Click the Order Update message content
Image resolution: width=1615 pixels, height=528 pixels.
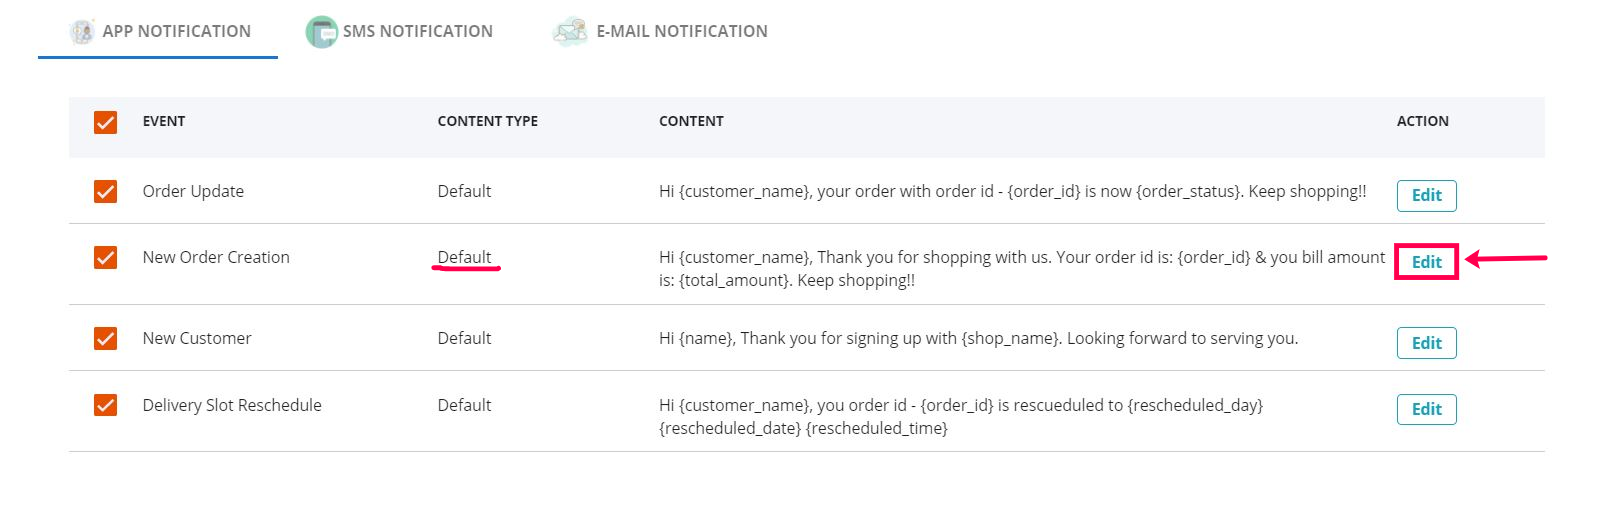coord(1012,191)
